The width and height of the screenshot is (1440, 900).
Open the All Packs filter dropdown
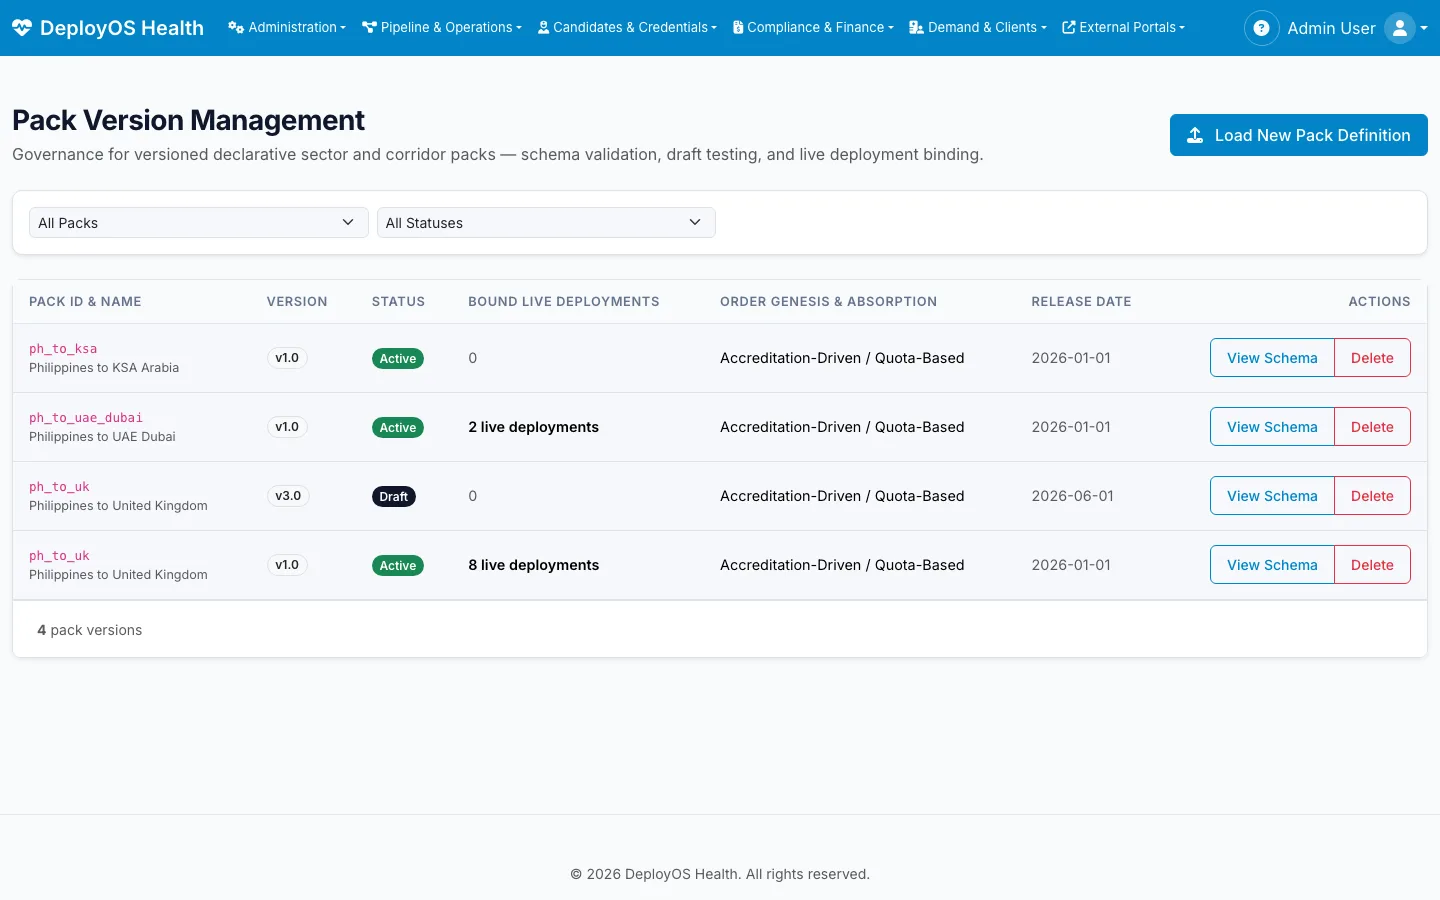(x=198, y=223)
